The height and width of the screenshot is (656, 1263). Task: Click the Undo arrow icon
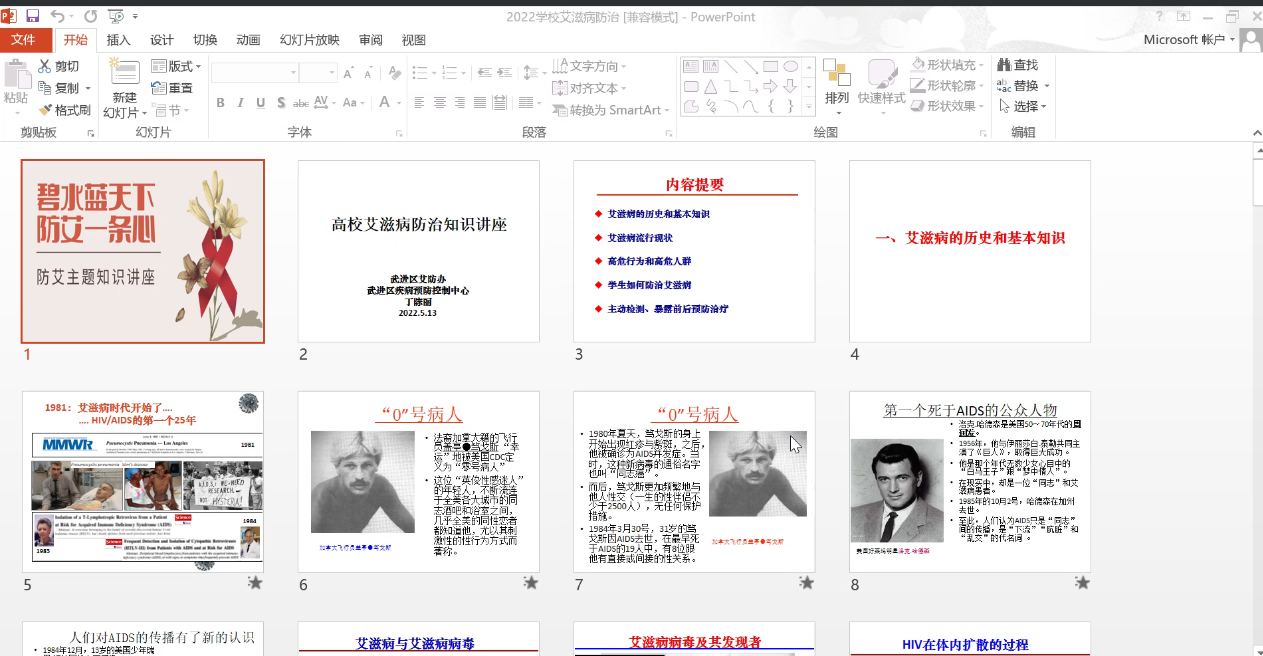pos(57,16)
